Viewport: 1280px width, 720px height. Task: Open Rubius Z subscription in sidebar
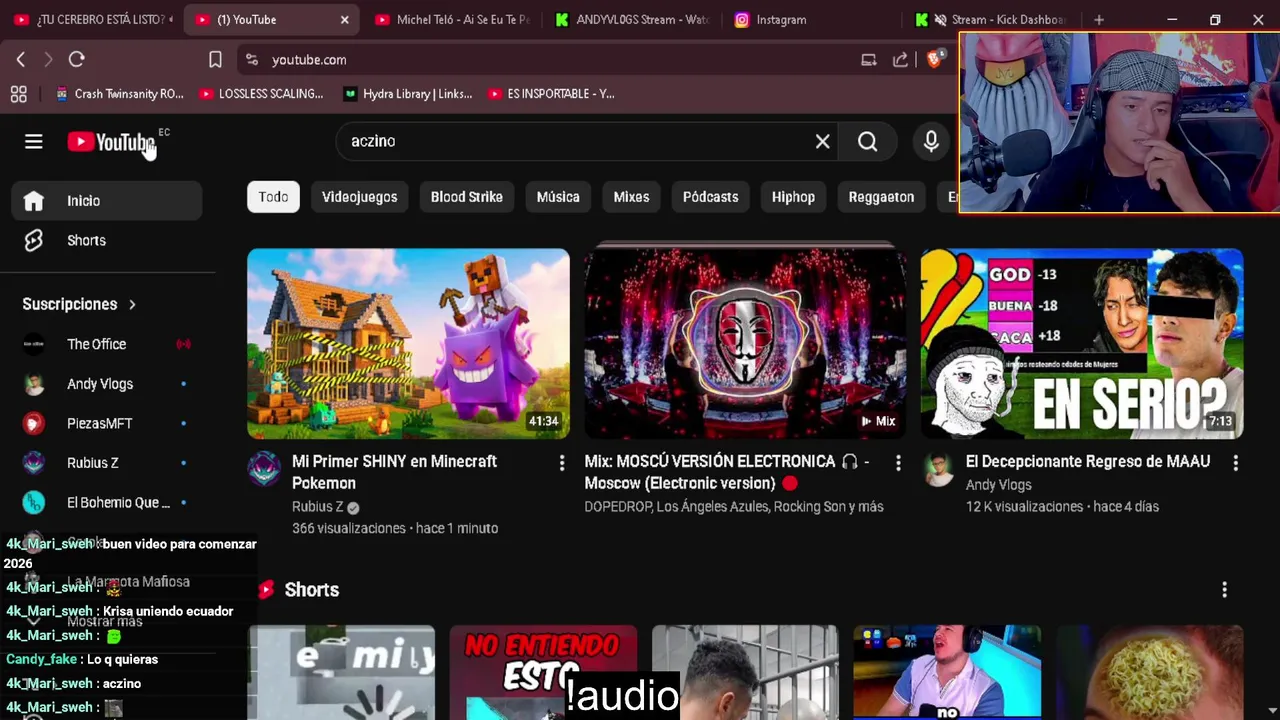107,463
